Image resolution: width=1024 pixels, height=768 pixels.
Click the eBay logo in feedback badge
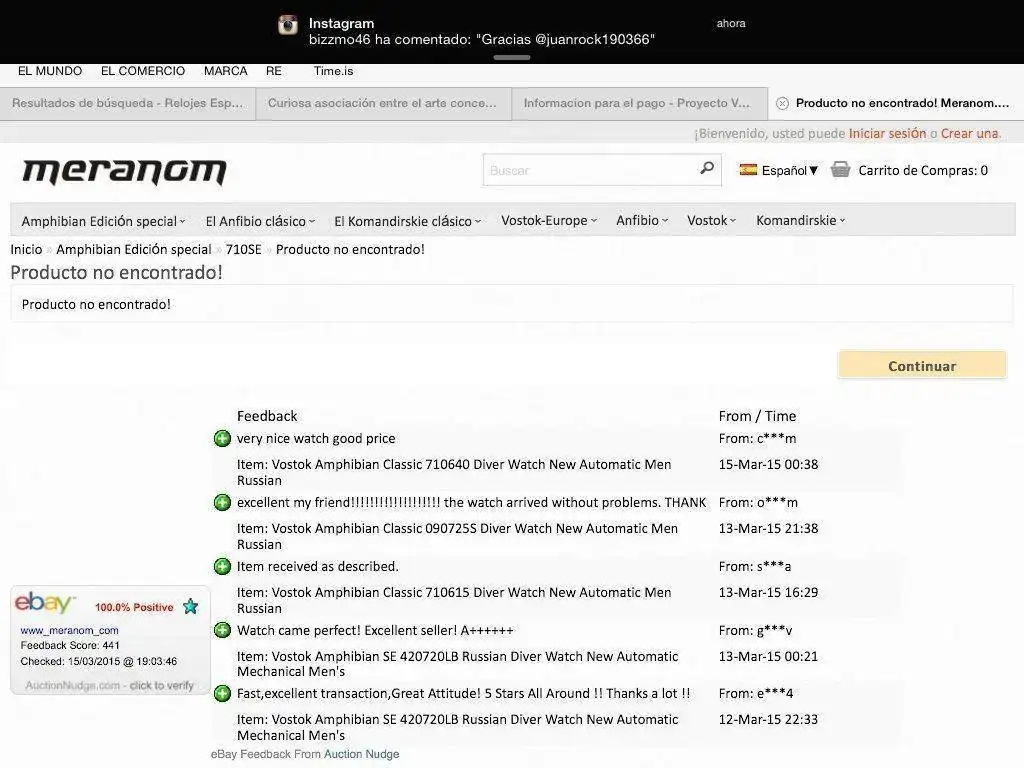44,603
